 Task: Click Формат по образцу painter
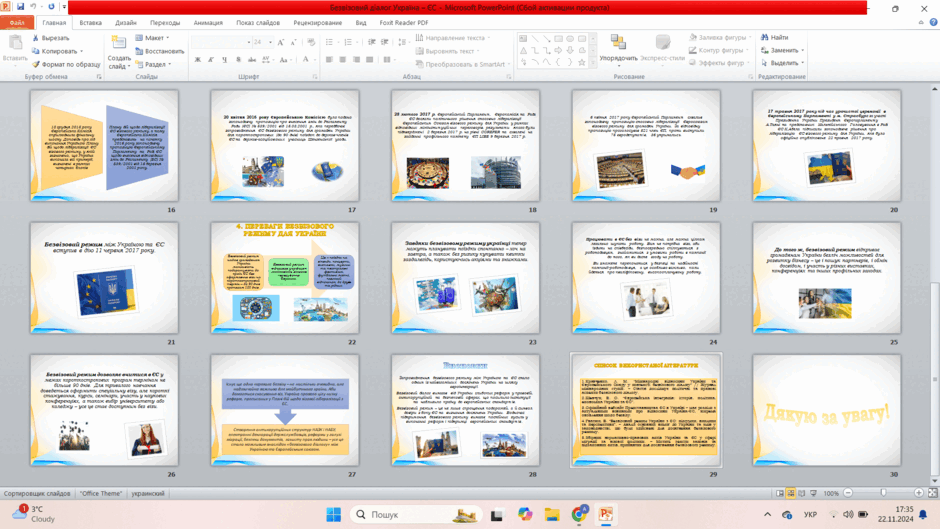(x=66, y=64)
